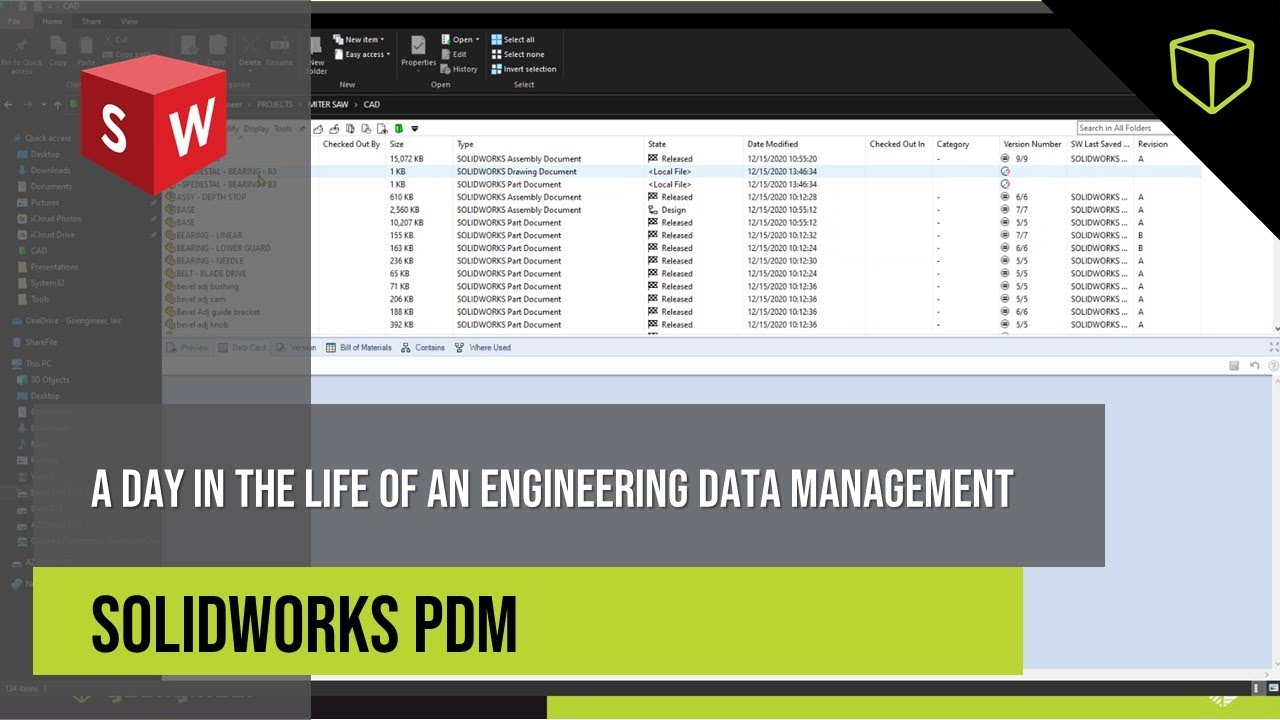The image size is (1280, 720).
Task: Create a folder with the New folder icon
Action: coord(316,56)
